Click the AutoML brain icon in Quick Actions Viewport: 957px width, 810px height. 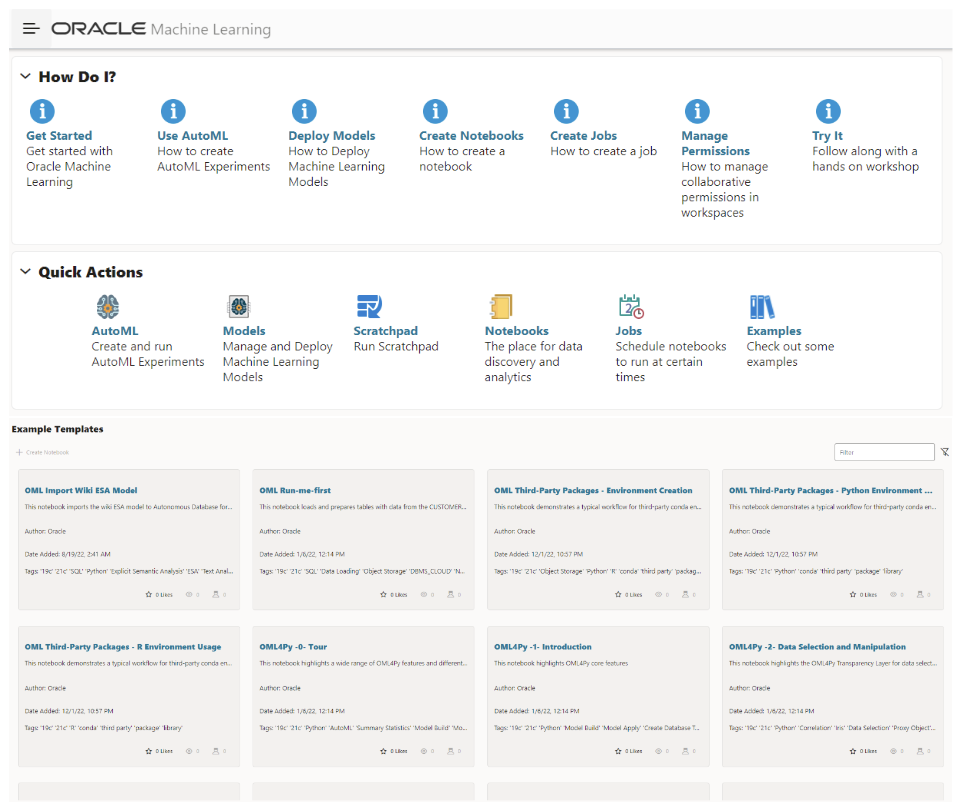click(x=108, y=306)
